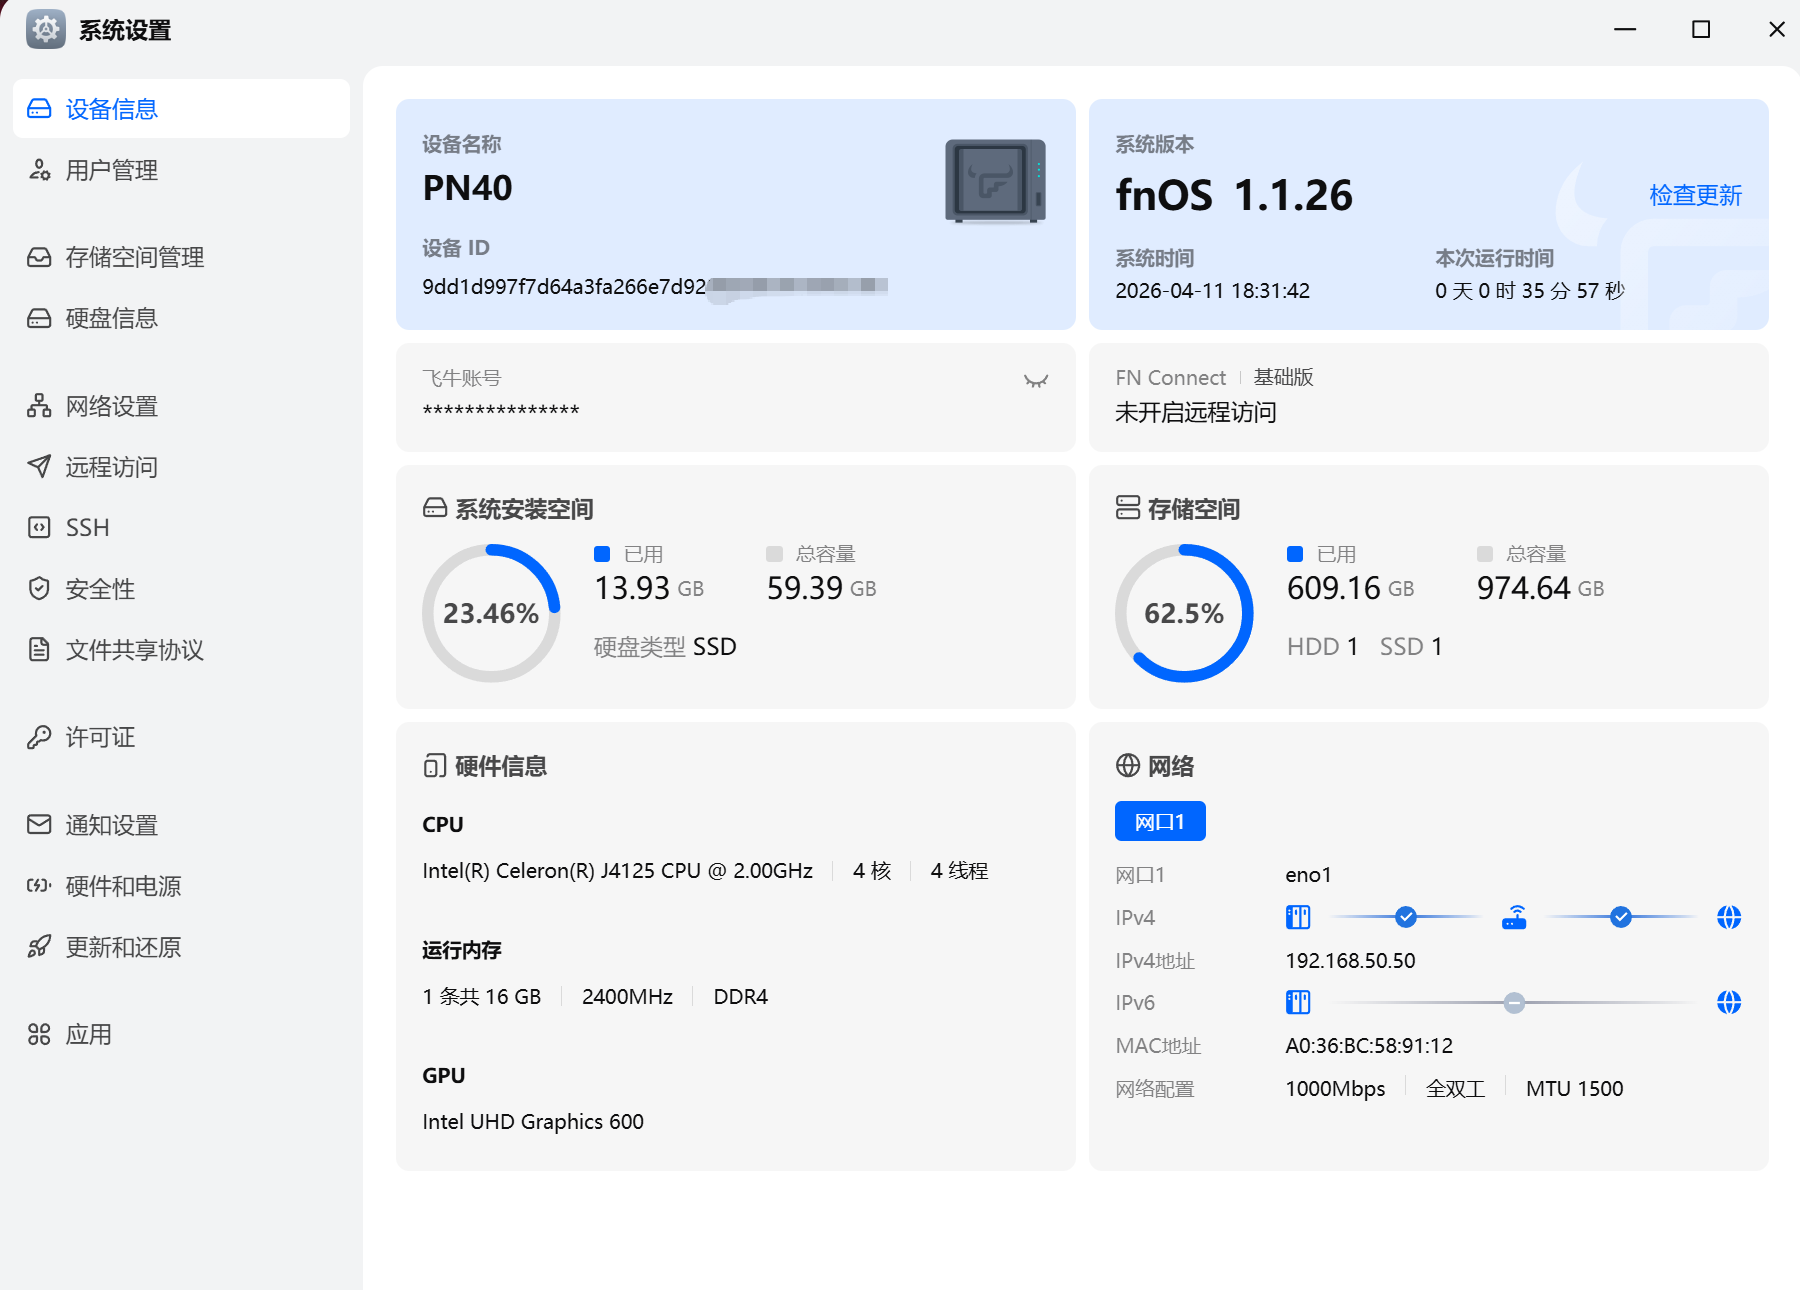
Task: Click the PN40 NAS device image
Action: 995,181
